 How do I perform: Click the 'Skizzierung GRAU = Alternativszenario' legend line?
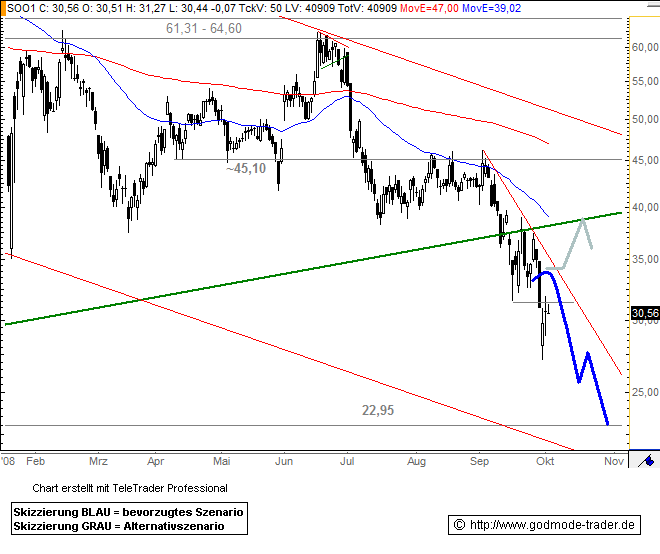click(119, 526)
